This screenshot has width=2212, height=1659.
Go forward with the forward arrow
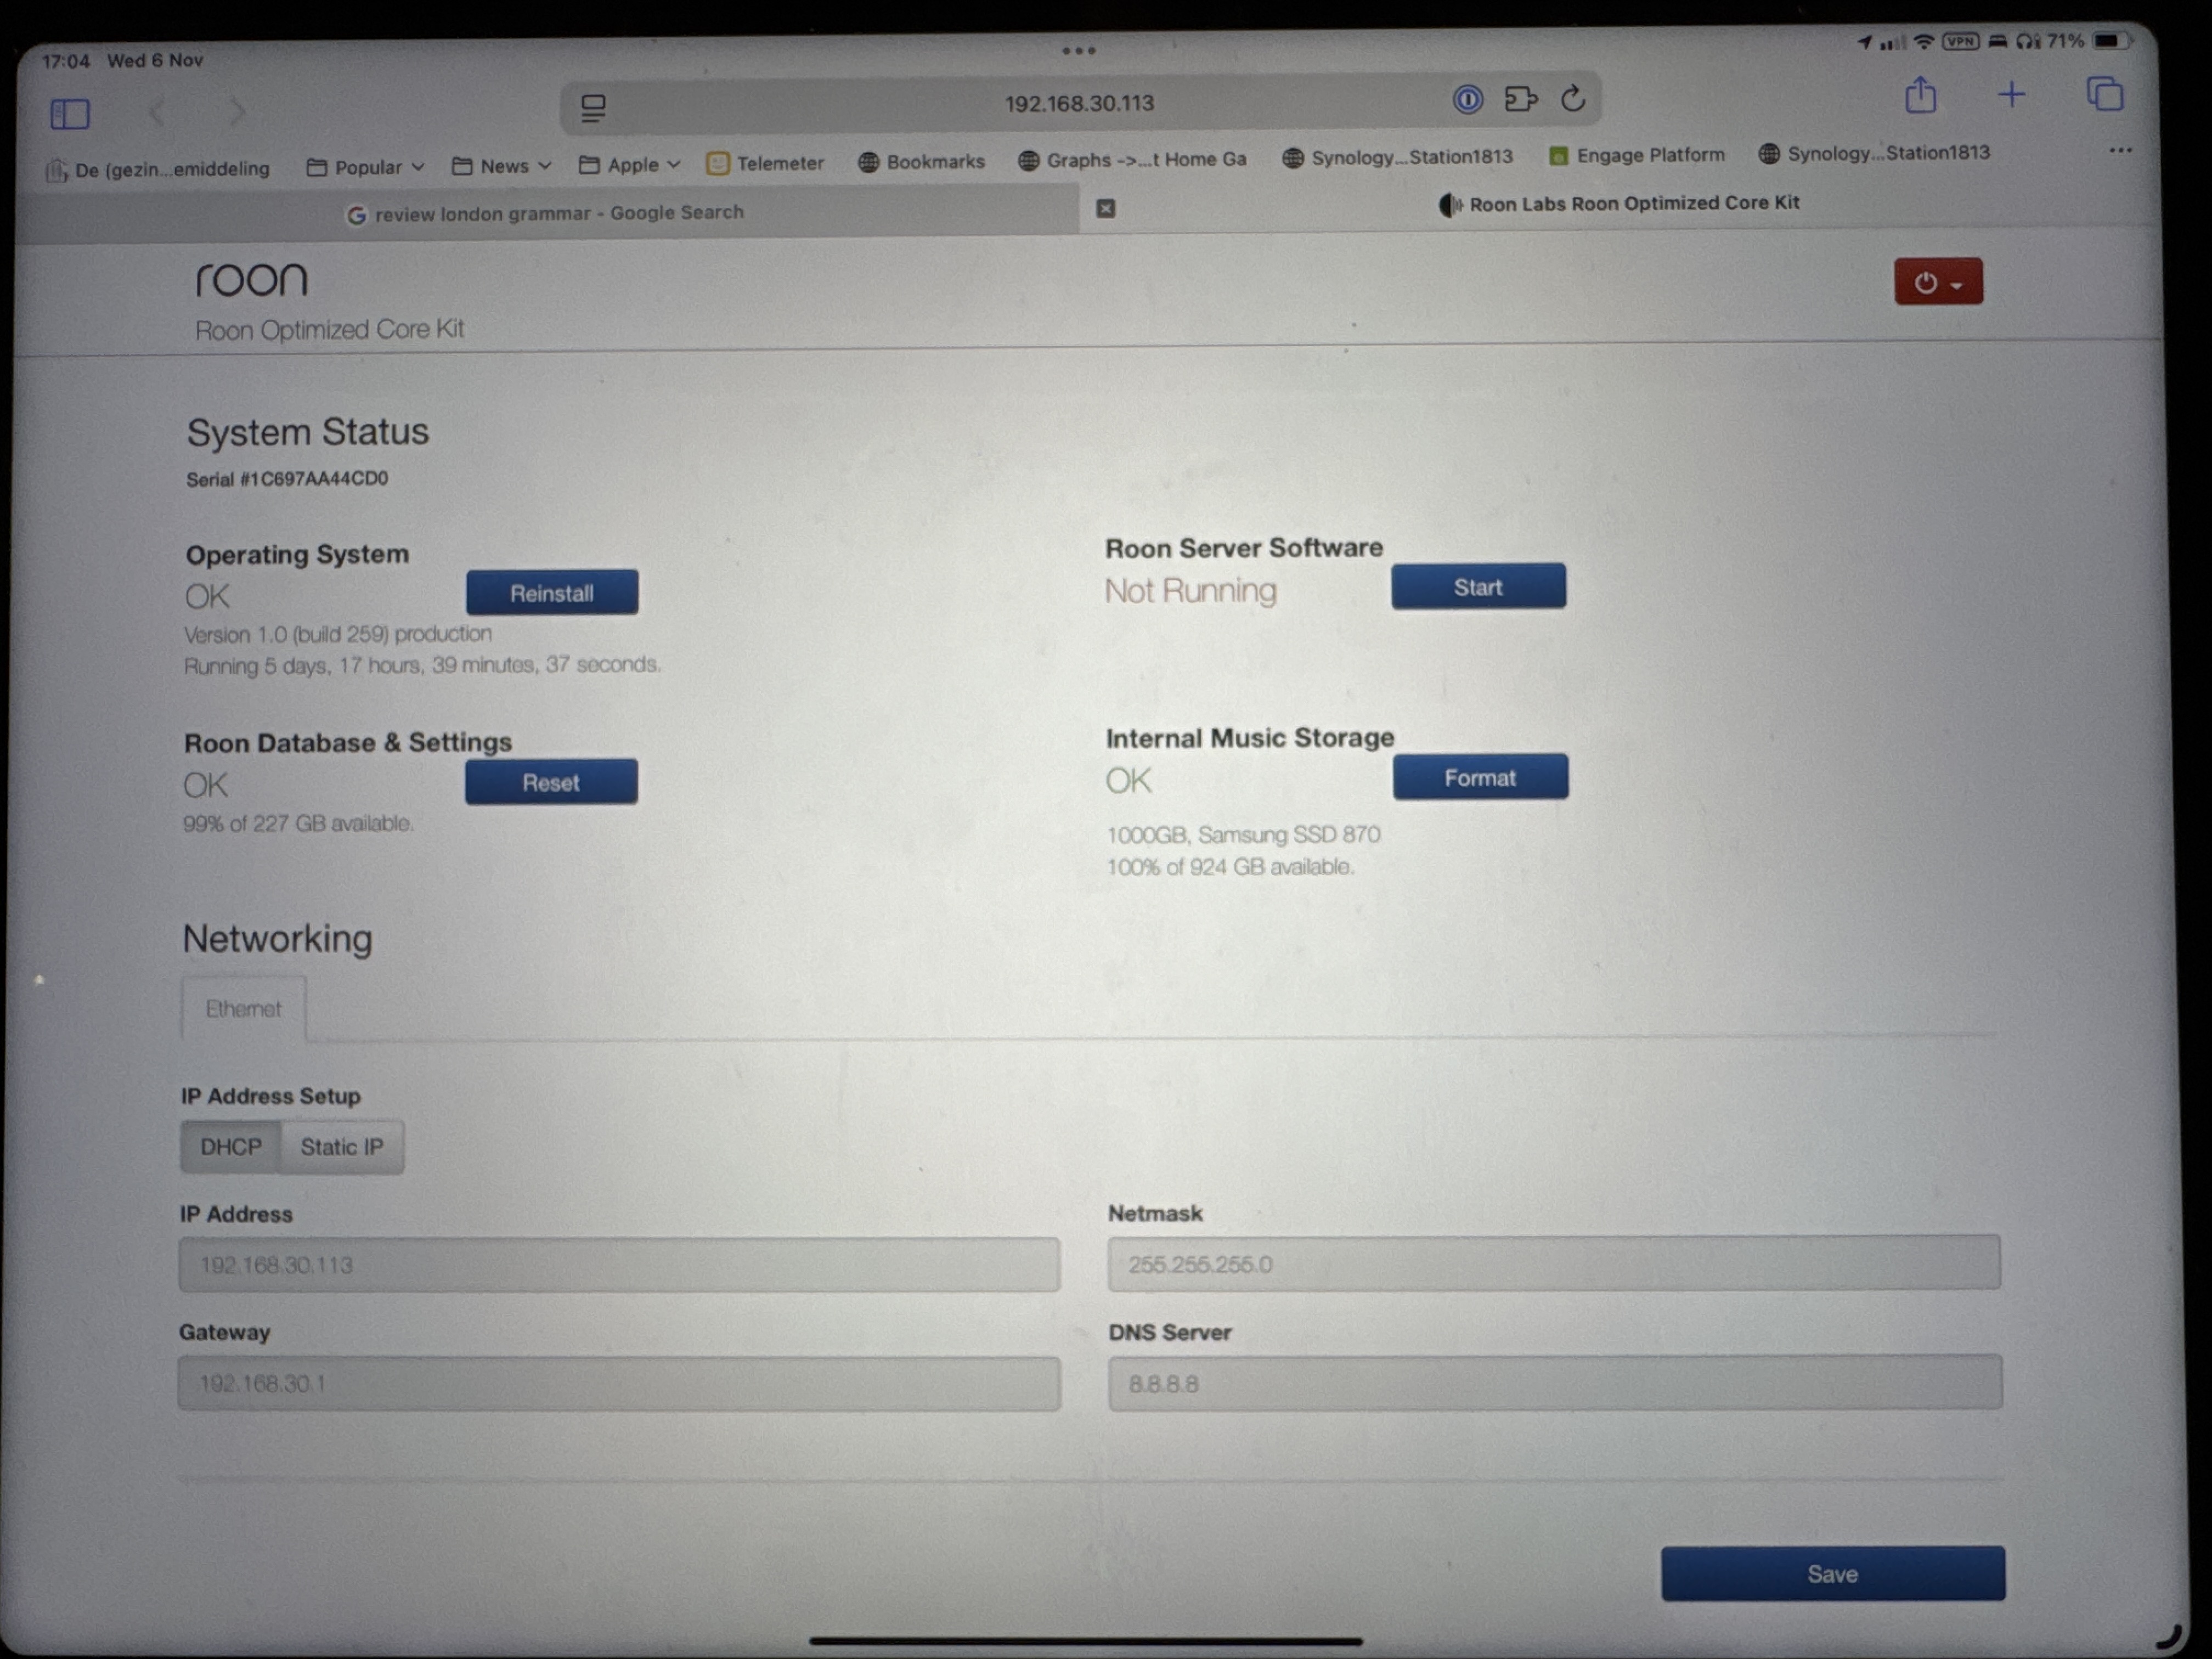pos(236,111)
